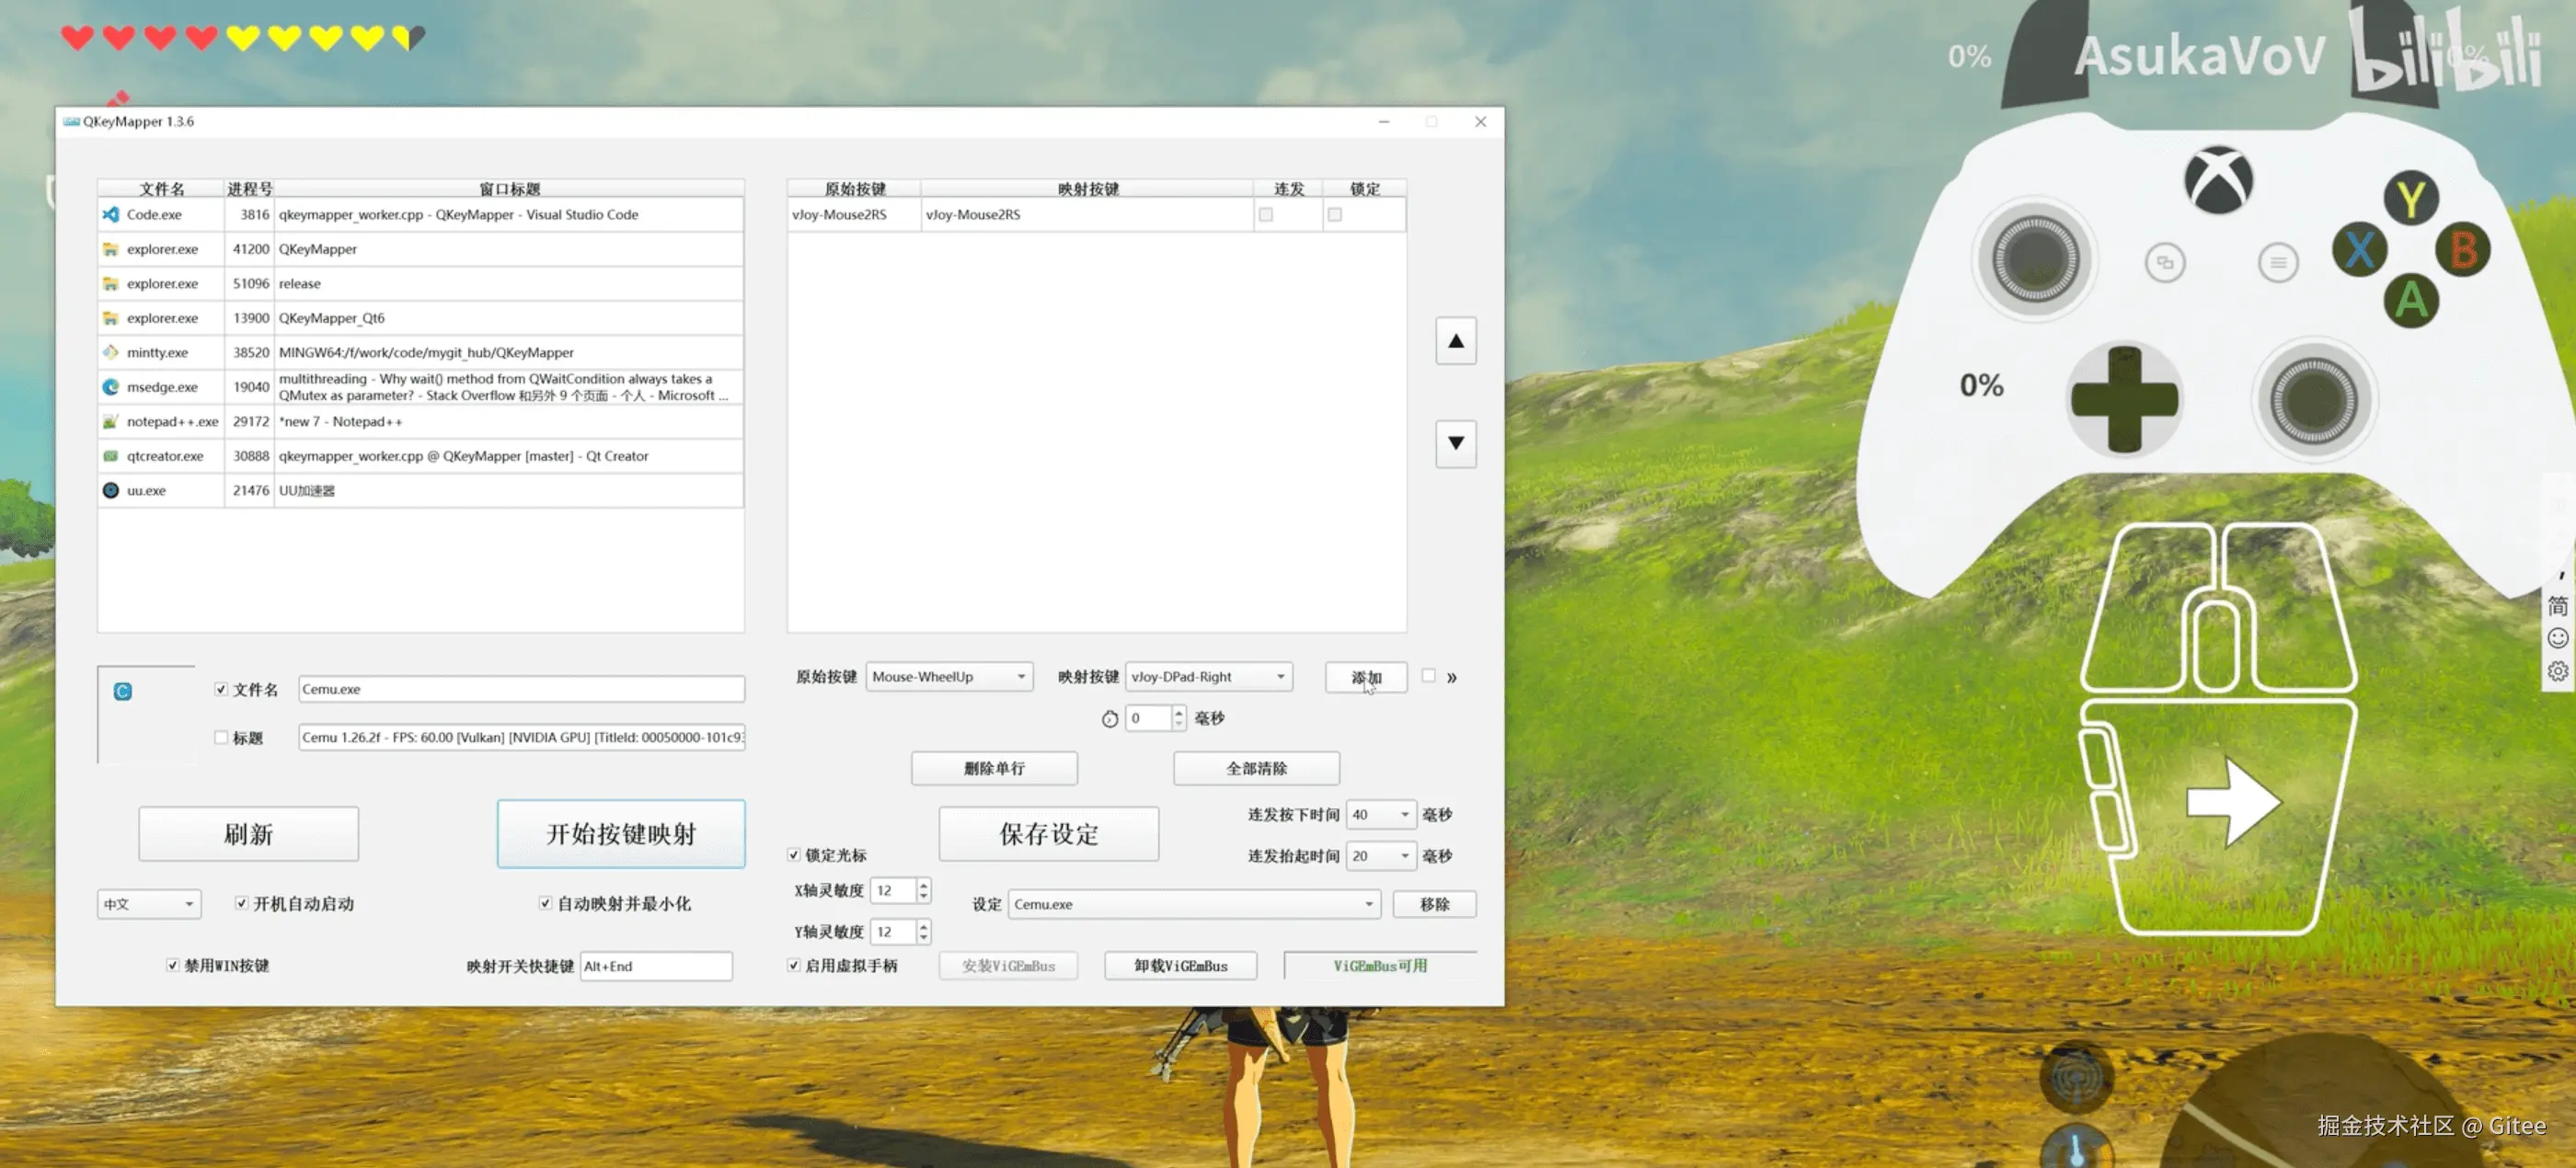The height and width of the screenshot is (1168, 2576).
Task: Click the 保存设定 button
Action: 1048,834
